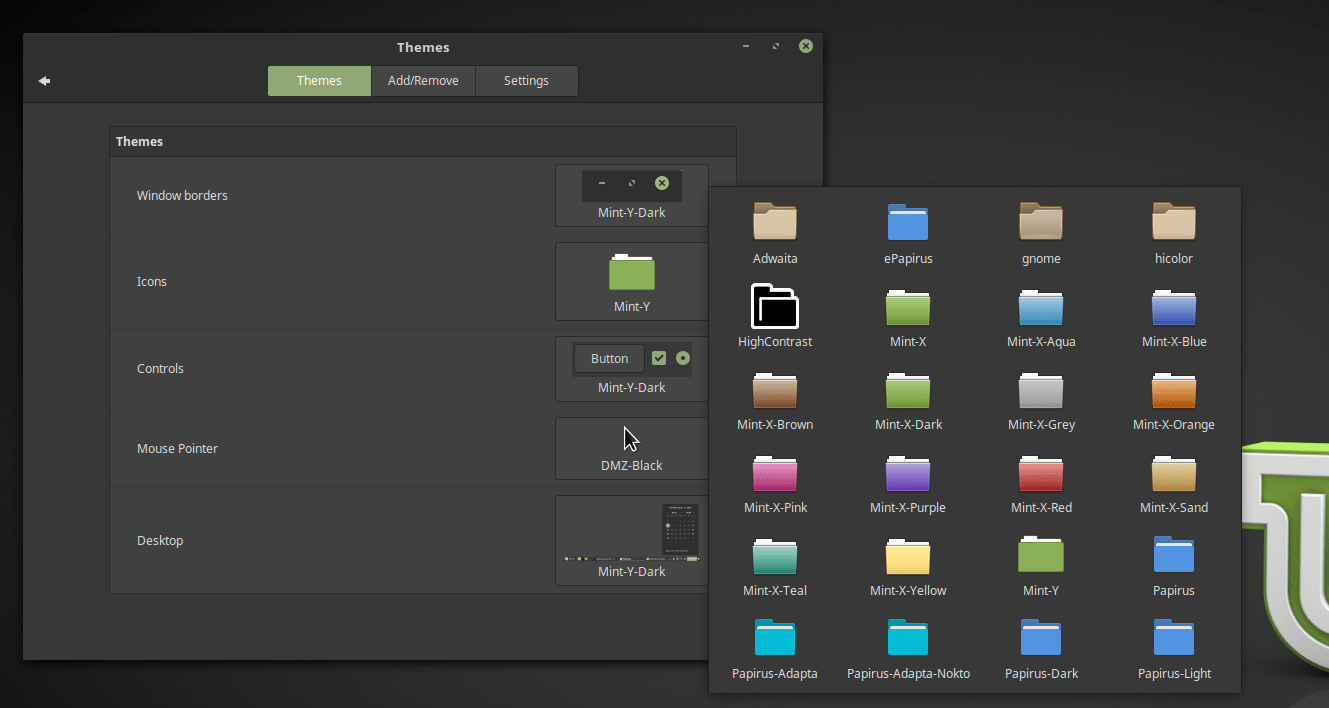Open the DMZ-Black mouse pointer selector

pyautogui.click(x=631, y=448)
